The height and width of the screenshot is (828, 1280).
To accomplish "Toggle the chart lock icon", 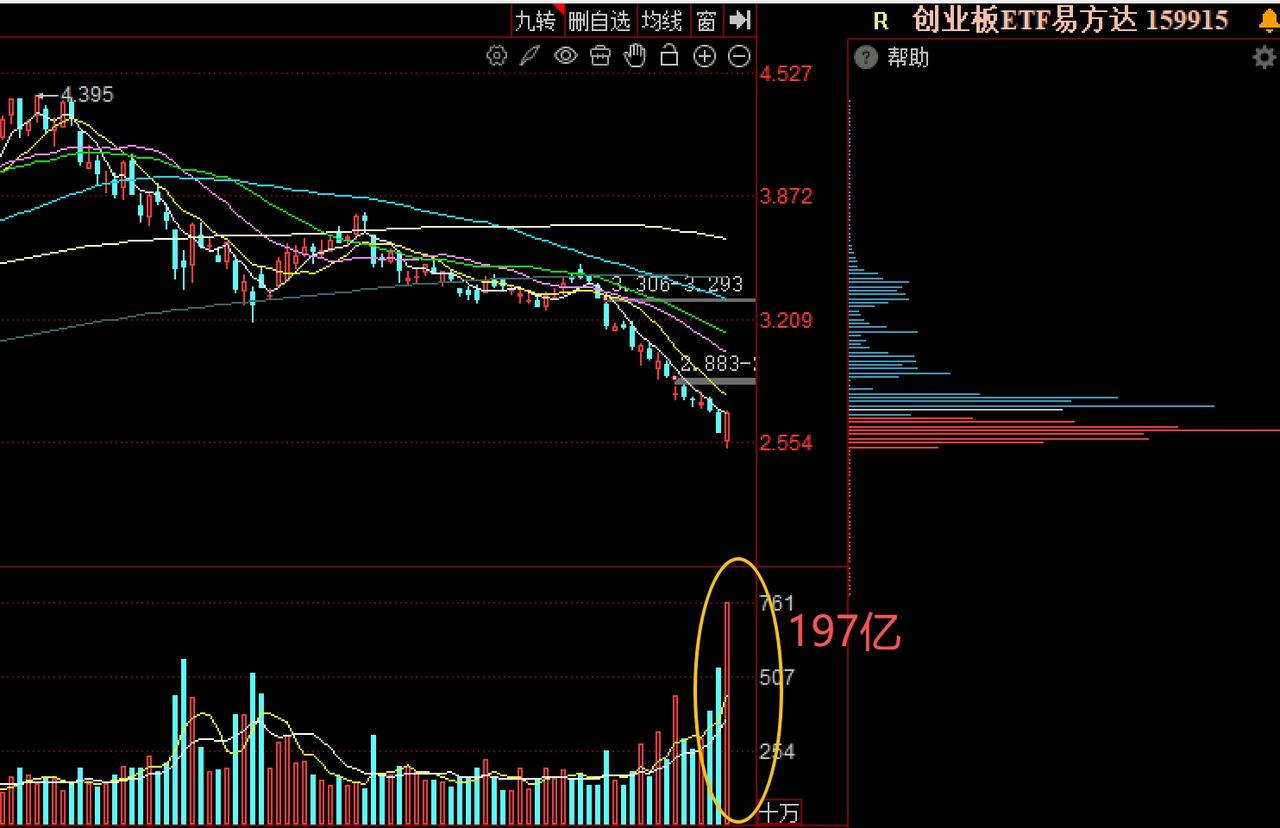I will click(x=669, y=56).
